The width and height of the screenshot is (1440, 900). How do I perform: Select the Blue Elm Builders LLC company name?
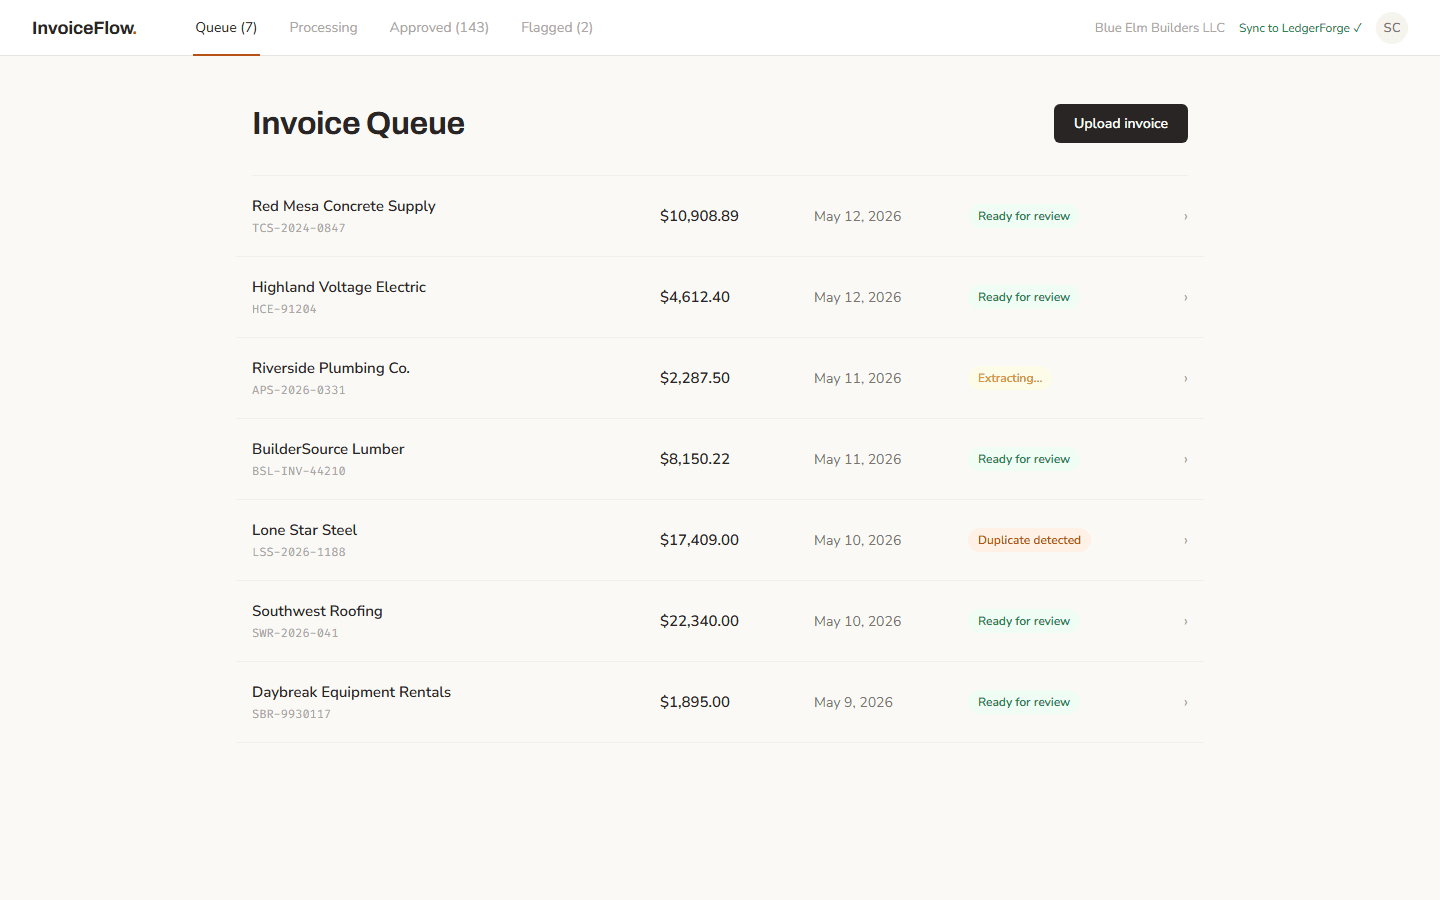tap(1160, 28)
